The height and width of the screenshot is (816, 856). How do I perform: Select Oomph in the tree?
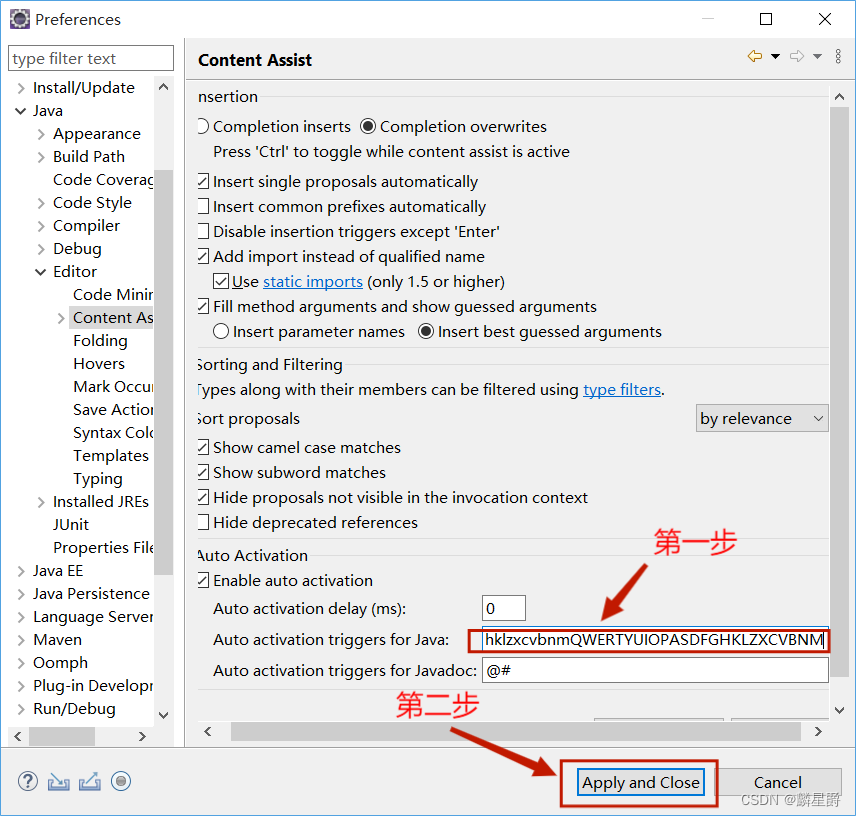pos(60,663)
